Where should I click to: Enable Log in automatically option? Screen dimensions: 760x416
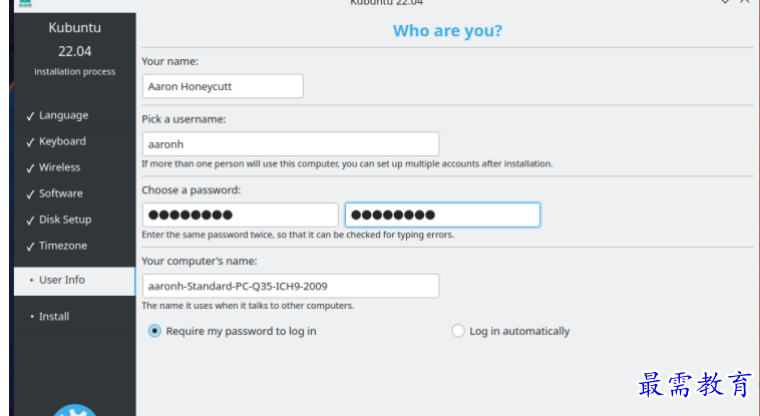pos(458,331)
